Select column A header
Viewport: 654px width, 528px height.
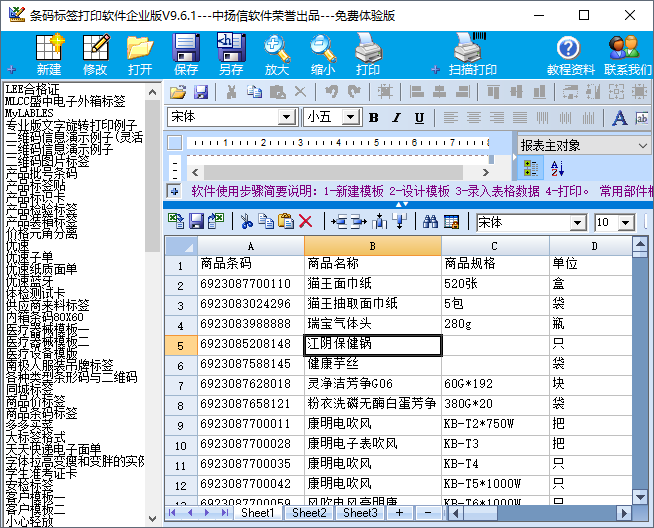coord(251,246)
